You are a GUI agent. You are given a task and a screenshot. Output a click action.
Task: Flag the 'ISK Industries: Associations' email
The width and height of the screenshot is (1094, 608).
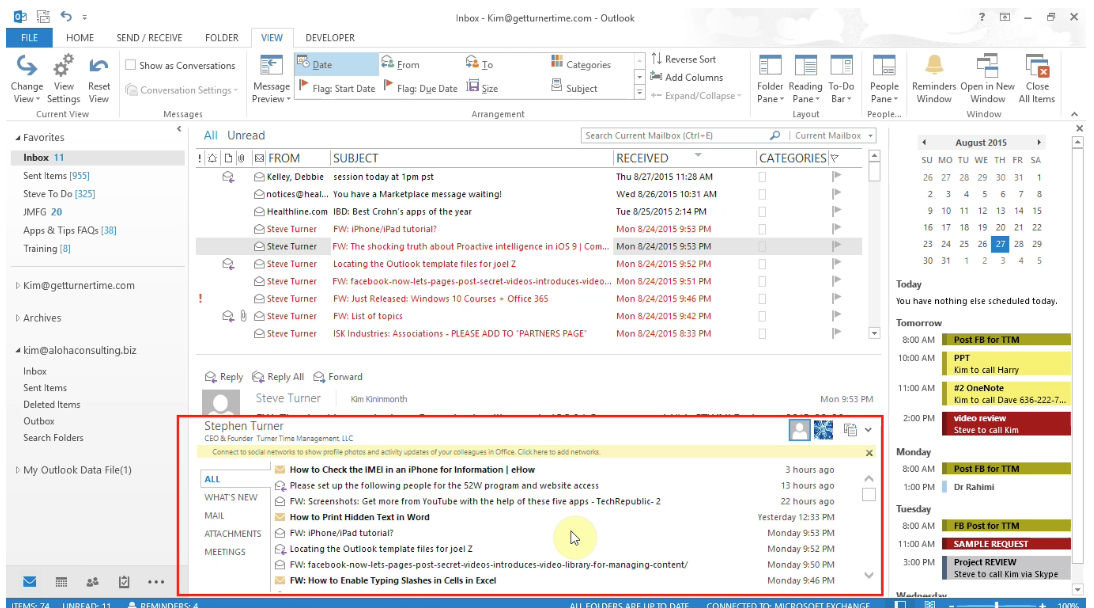coord(836,334)
